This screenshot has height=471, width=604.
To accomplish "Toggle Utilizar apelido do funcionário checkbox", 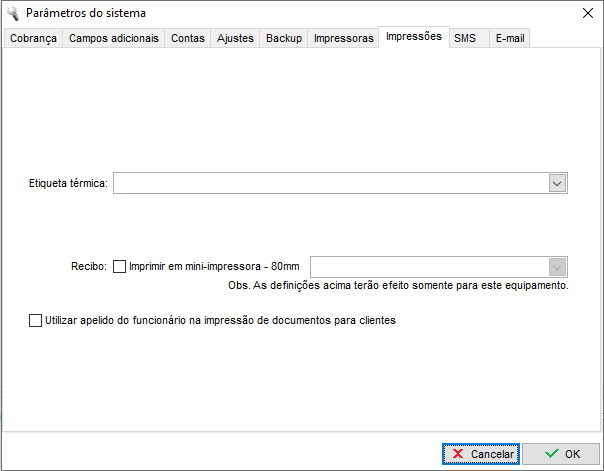I will [x=36, y=321].
